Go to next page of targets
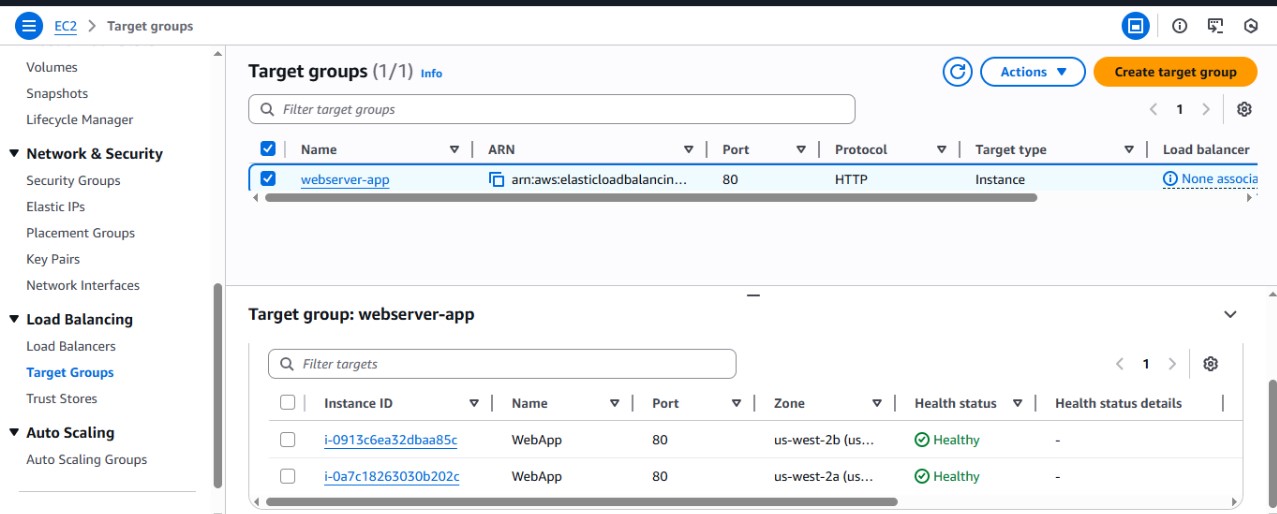 pos(1172,364)
